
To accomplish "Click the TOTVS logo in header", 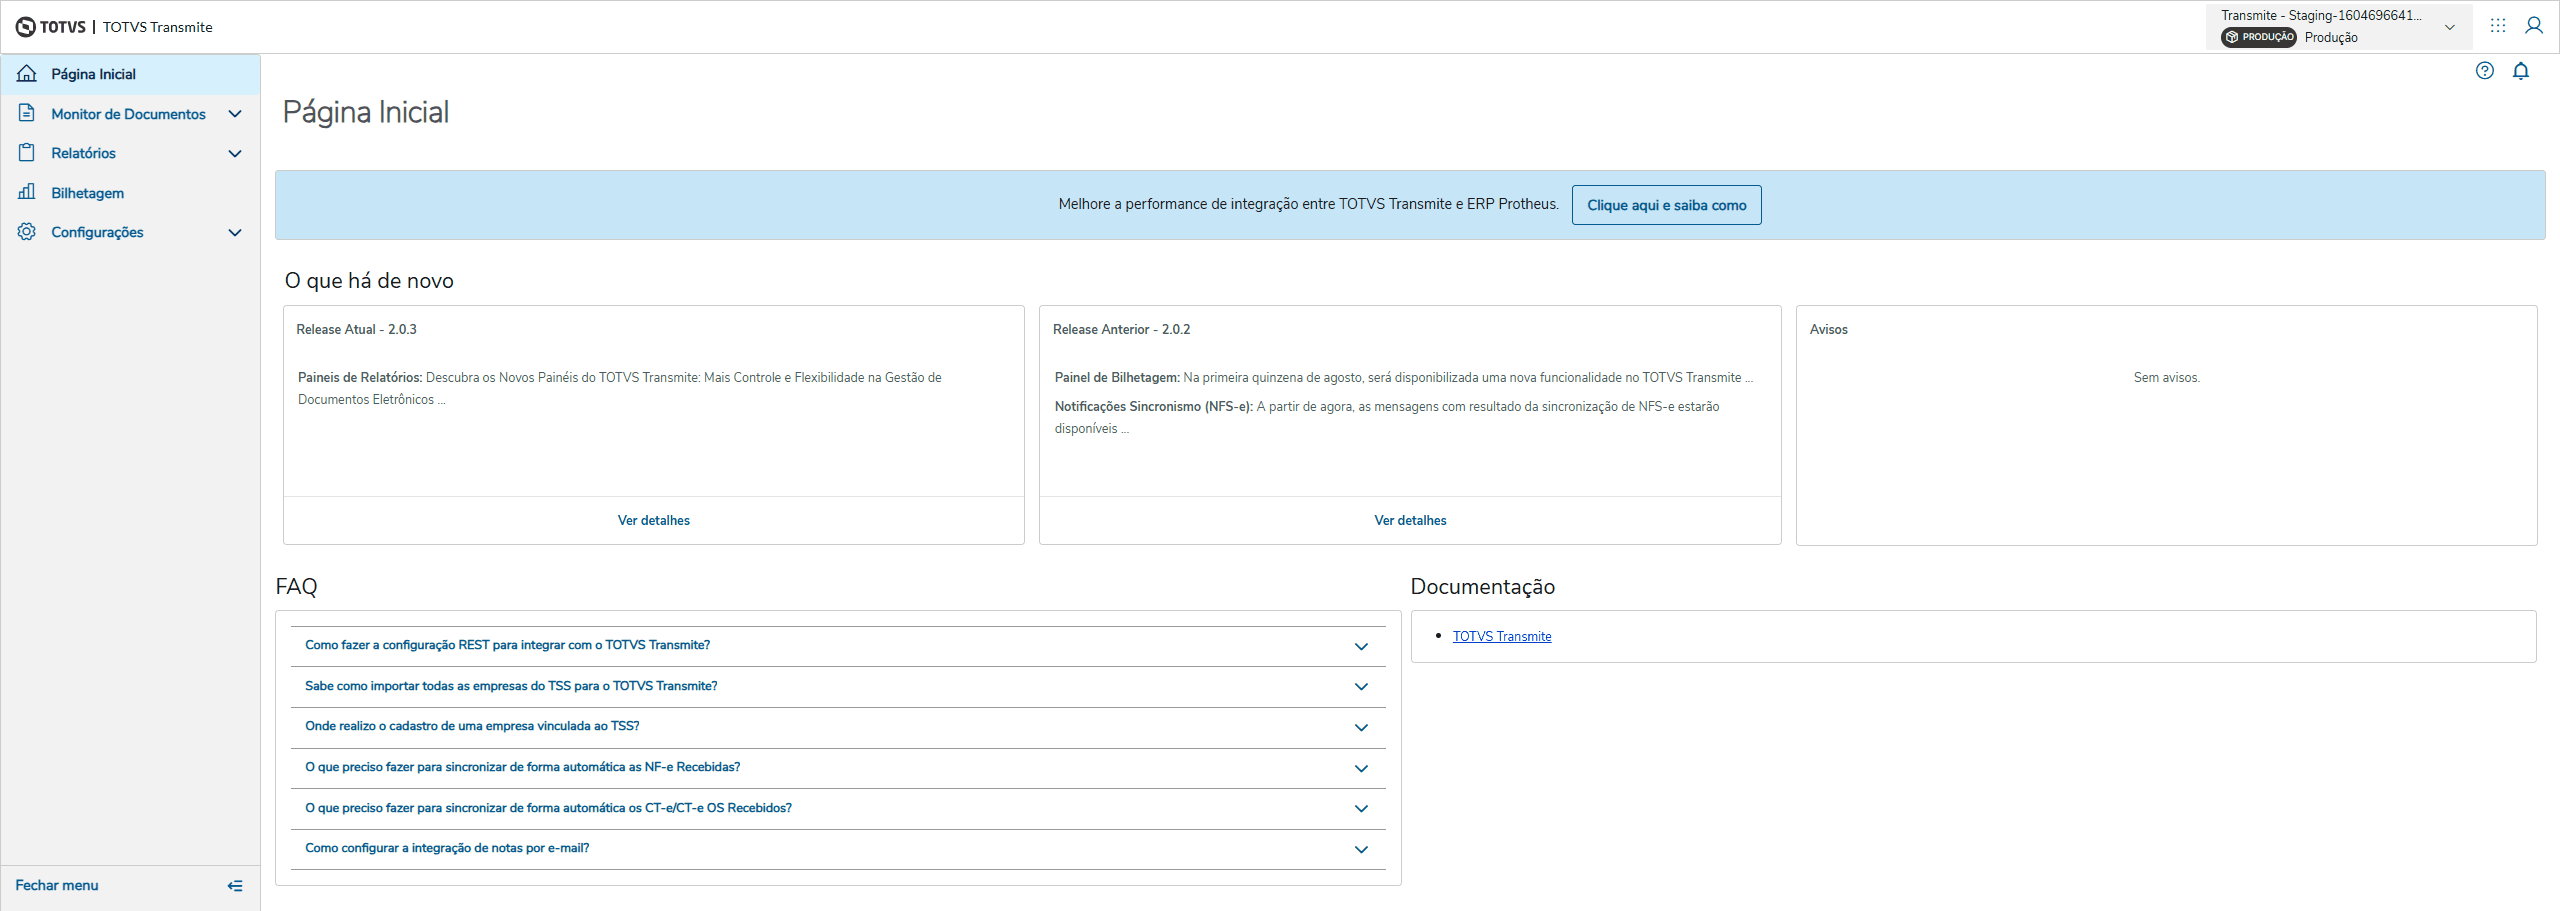I will [51, 27].
